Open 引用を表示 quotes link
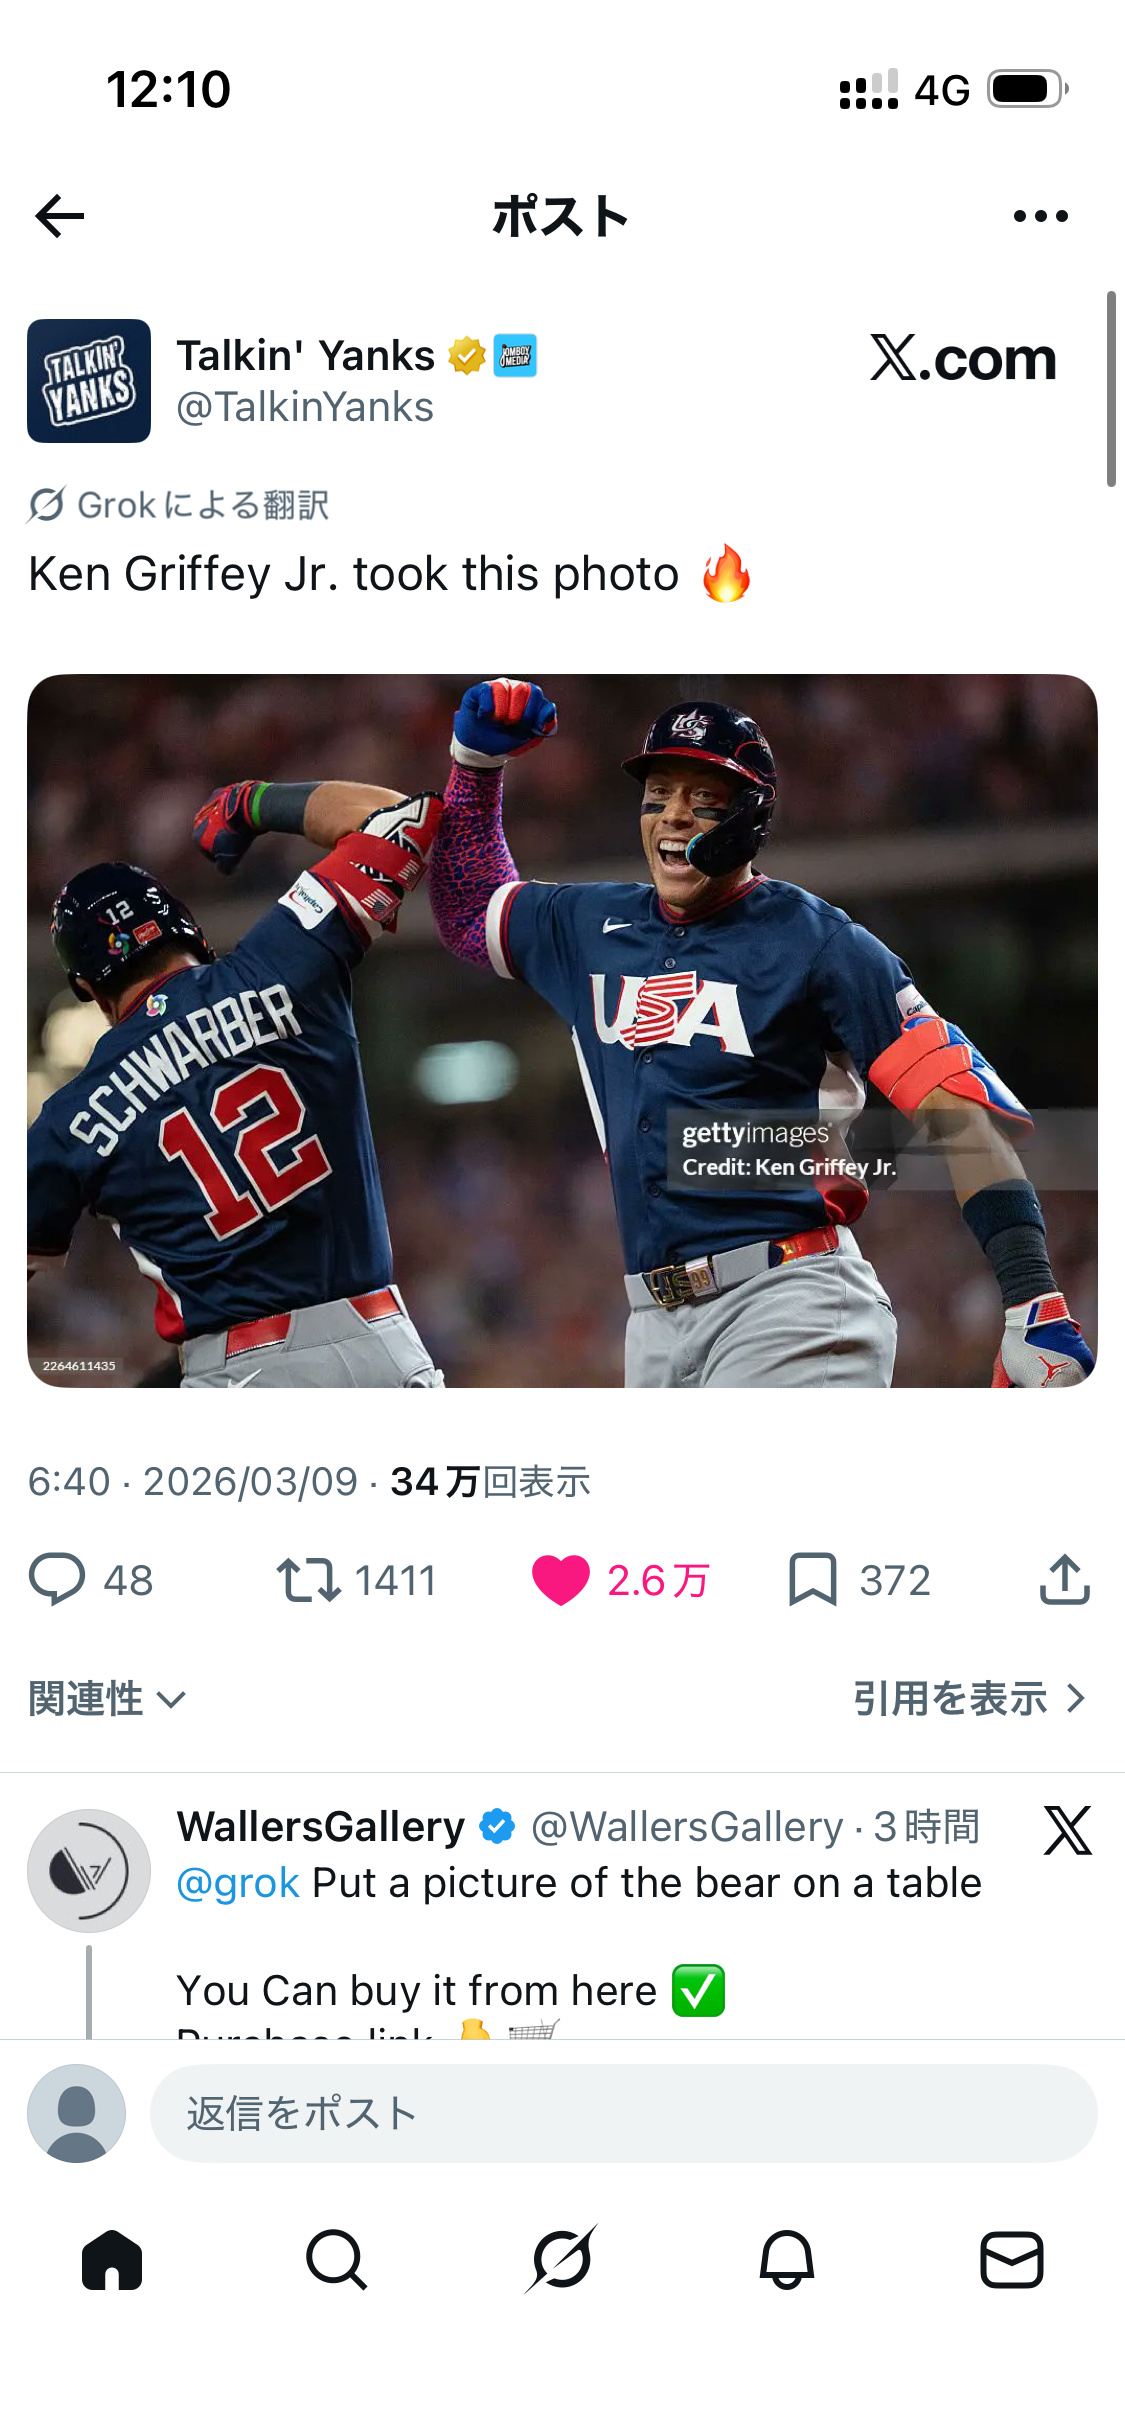The width and height of the screenshot is (1125, 2436). [969, 1699]
